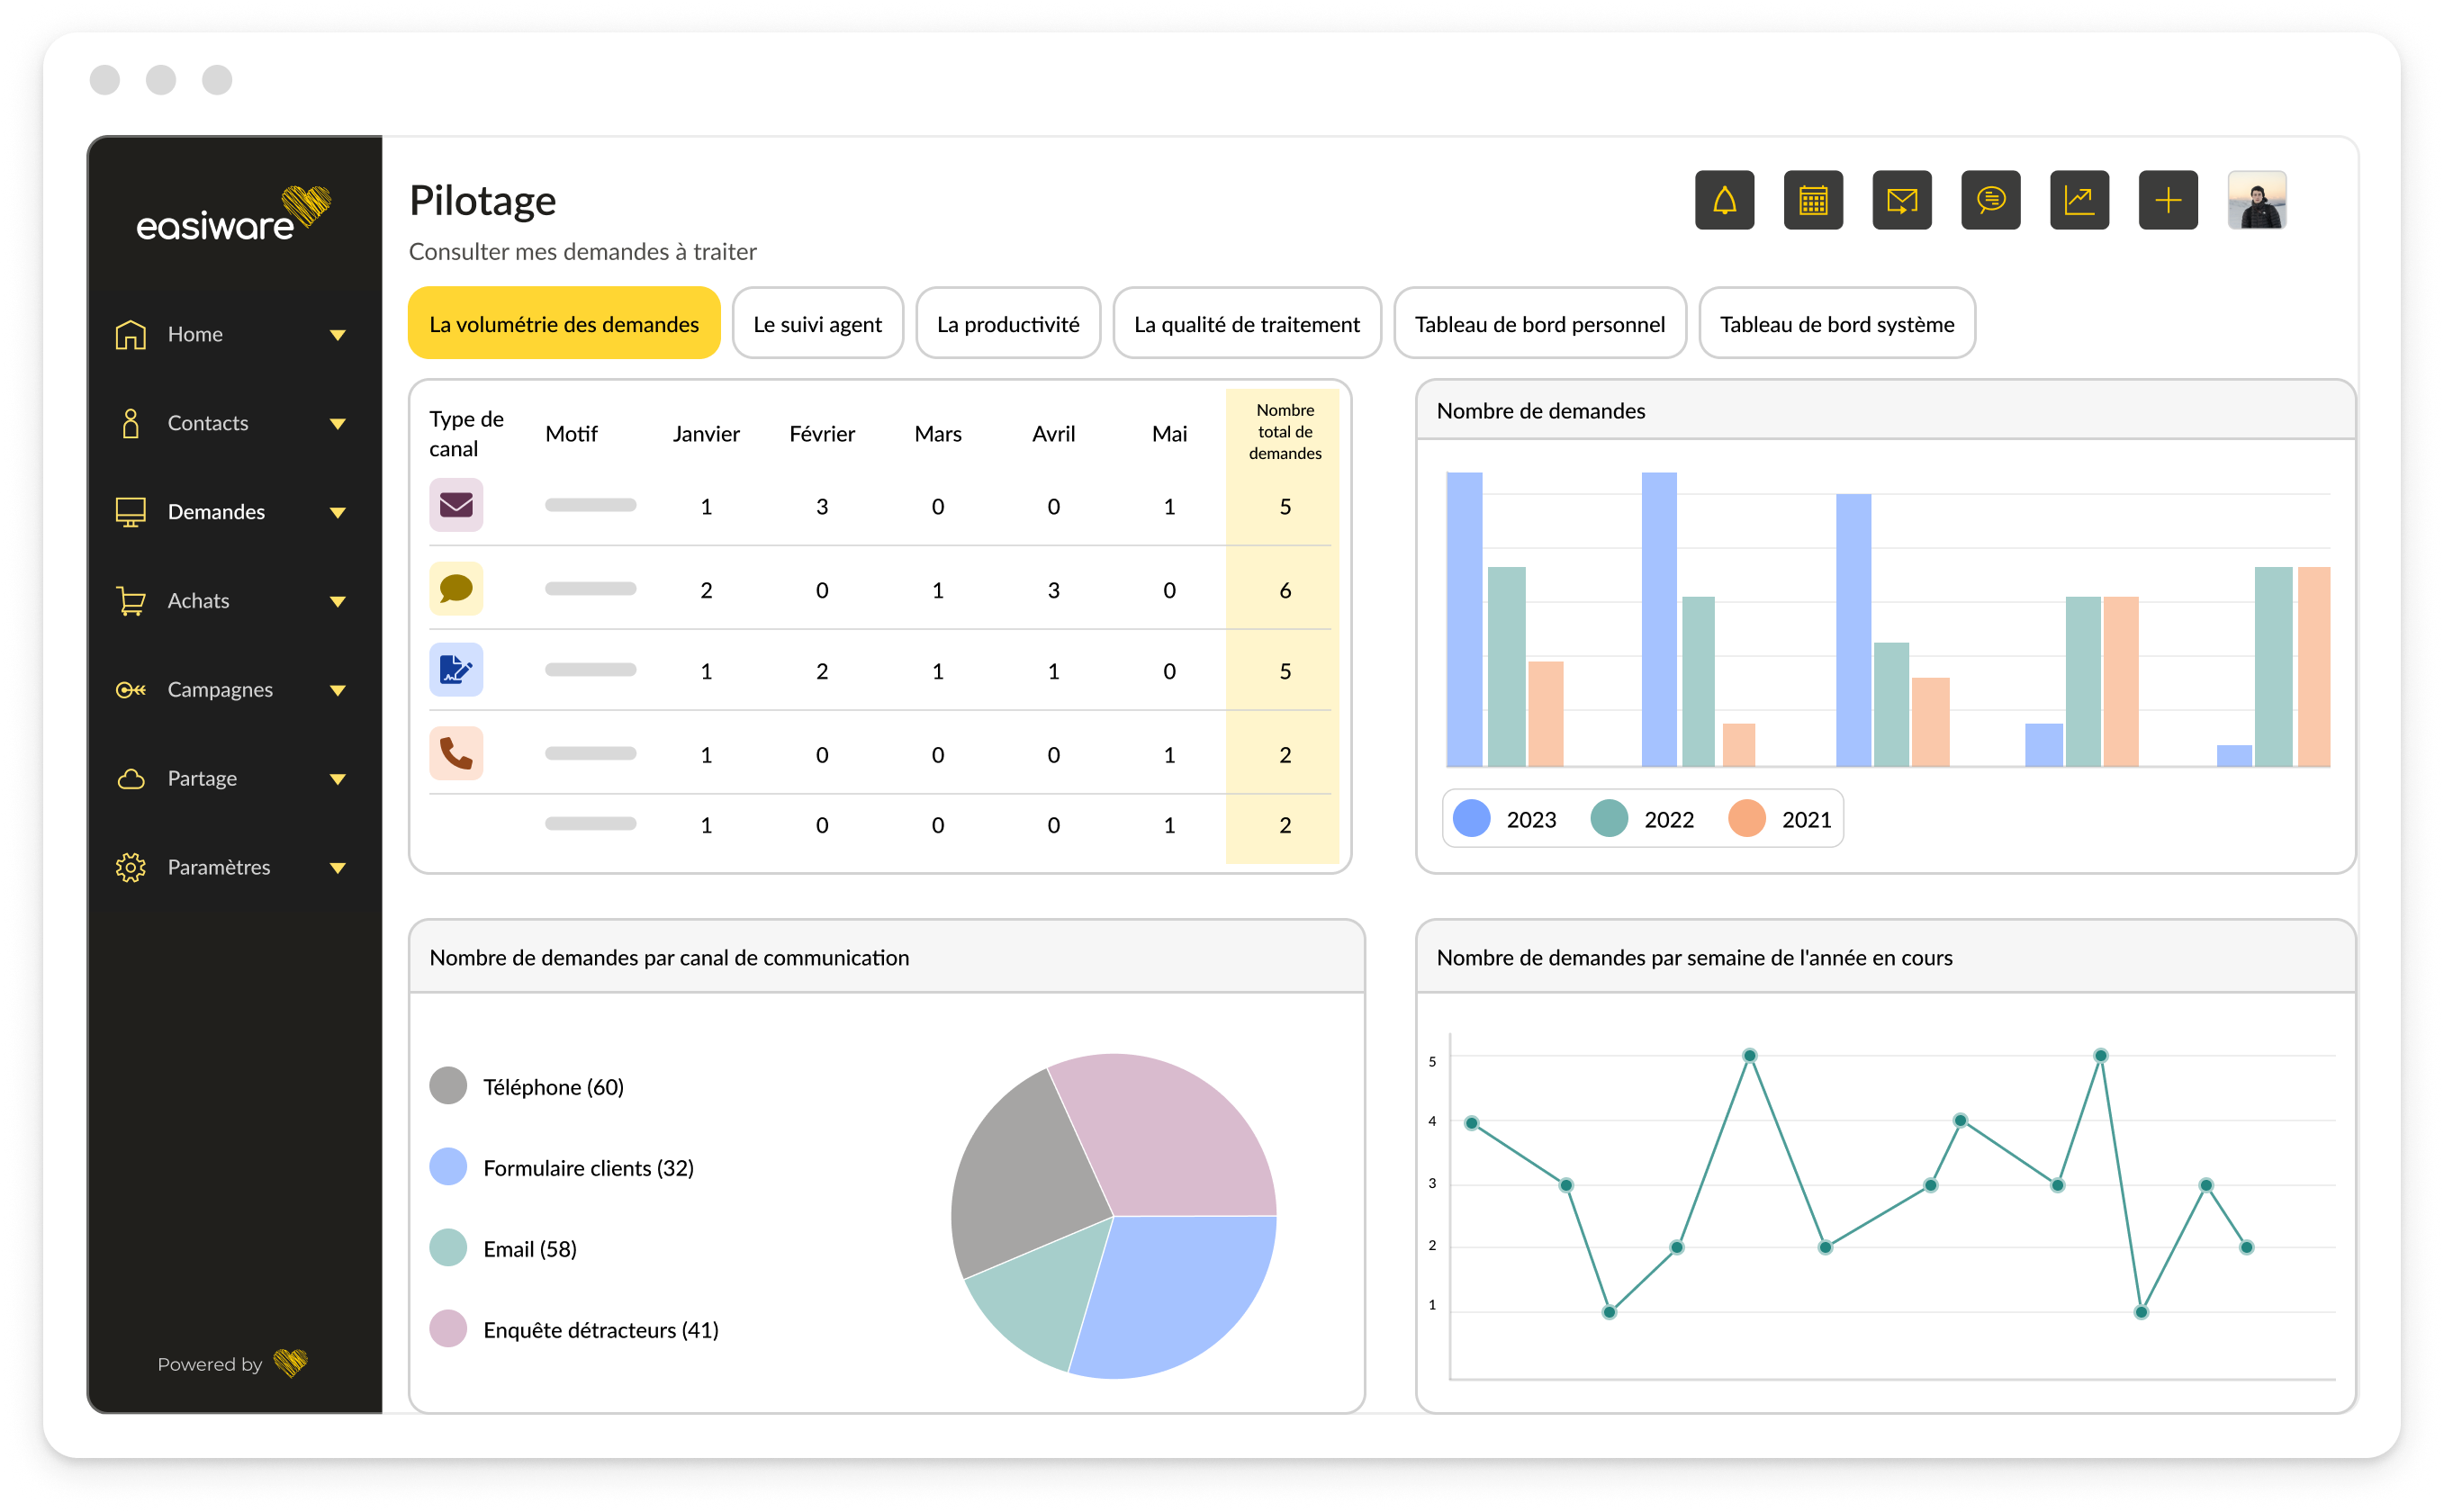Click the chart statistics icon in header

(2079, 200)
